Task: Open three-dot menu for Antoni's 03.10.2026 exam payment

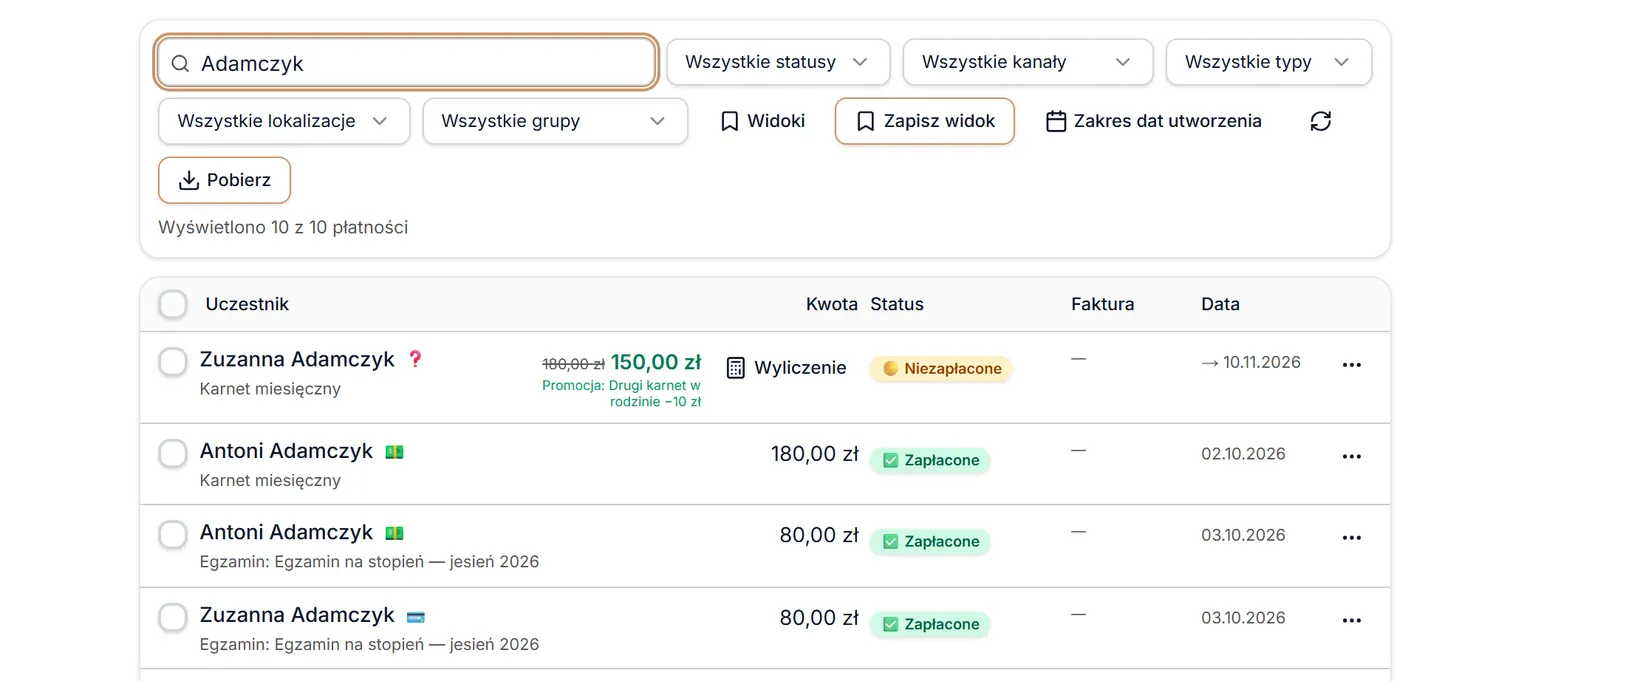Action: 1352,538
